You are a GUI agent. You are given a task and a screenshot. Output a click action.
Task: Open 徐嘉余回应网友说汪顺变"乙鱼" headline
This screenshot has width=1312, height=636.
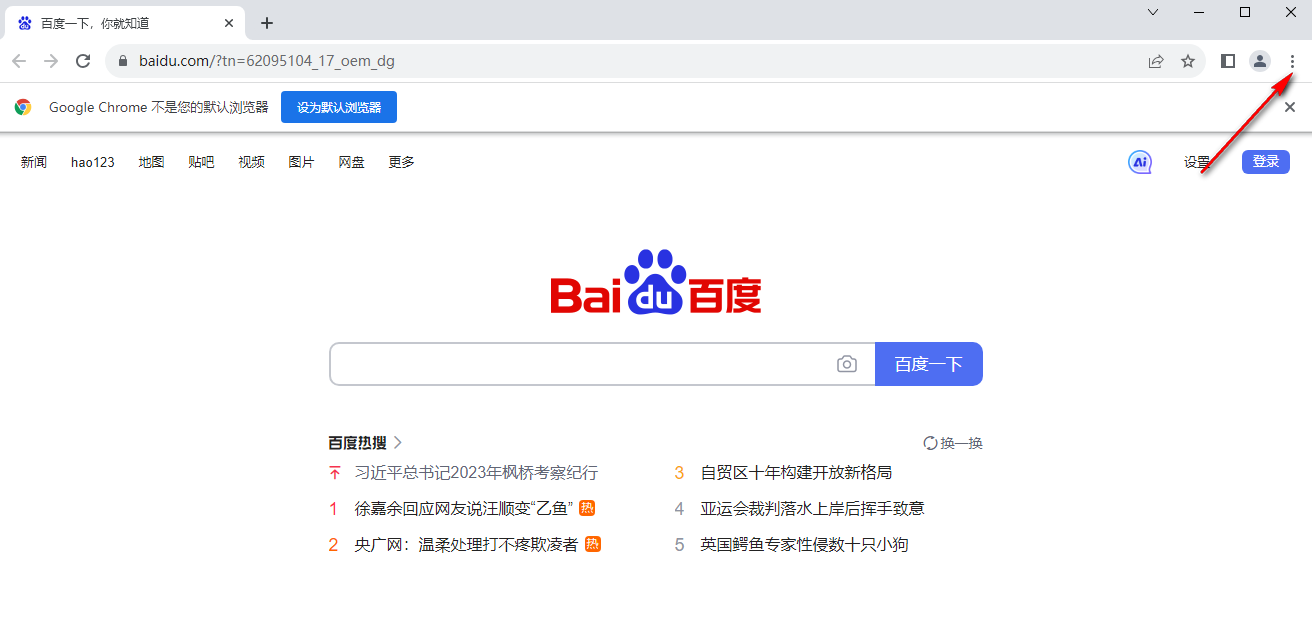[464, 508]
